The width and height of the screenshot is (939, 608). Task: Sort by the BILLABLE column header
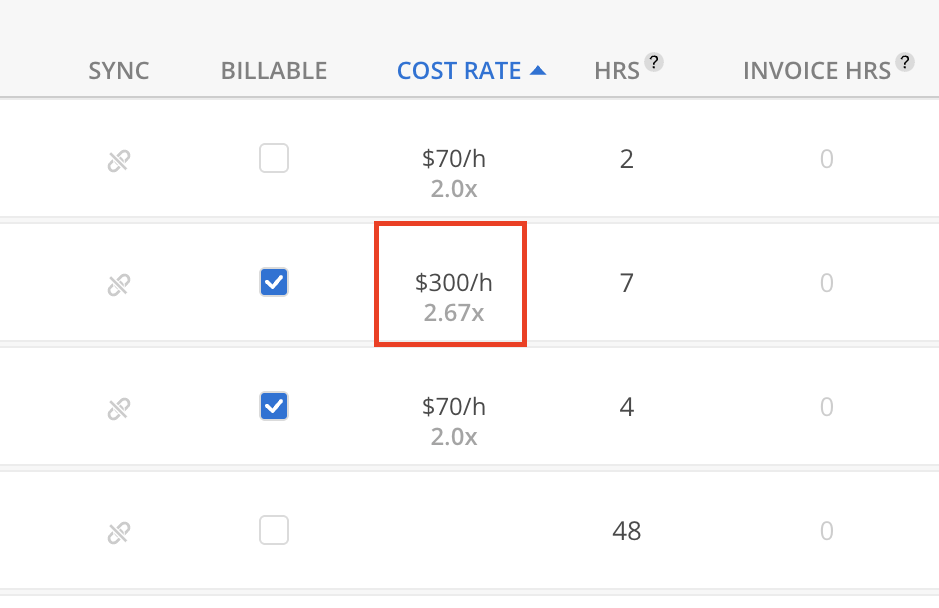274,71
